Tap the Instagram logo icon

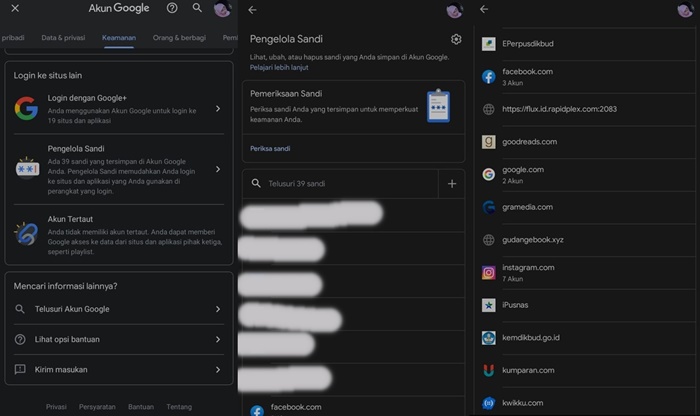(x=488, y=272)
